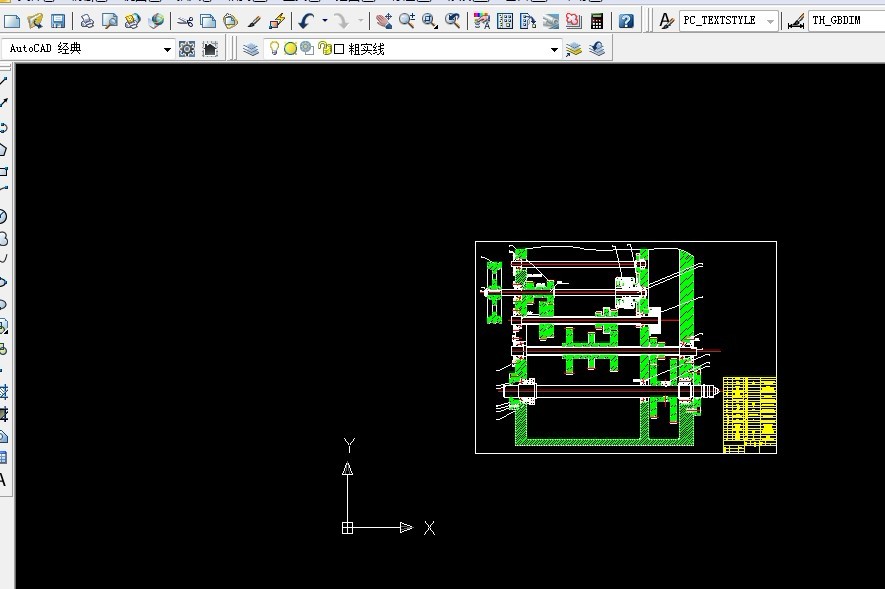The height and width of the screenshot is (589, 885).
Task: Select the Line tool
Action: click(7, 78)
